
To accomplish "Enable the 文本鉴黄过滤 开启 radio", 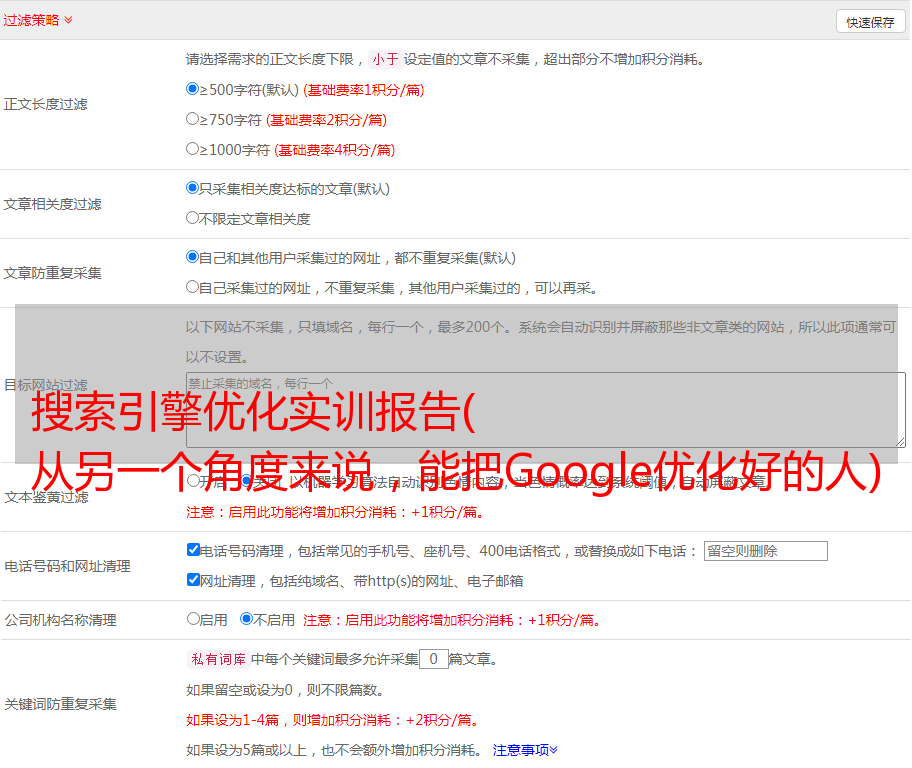I will (194, 481).
